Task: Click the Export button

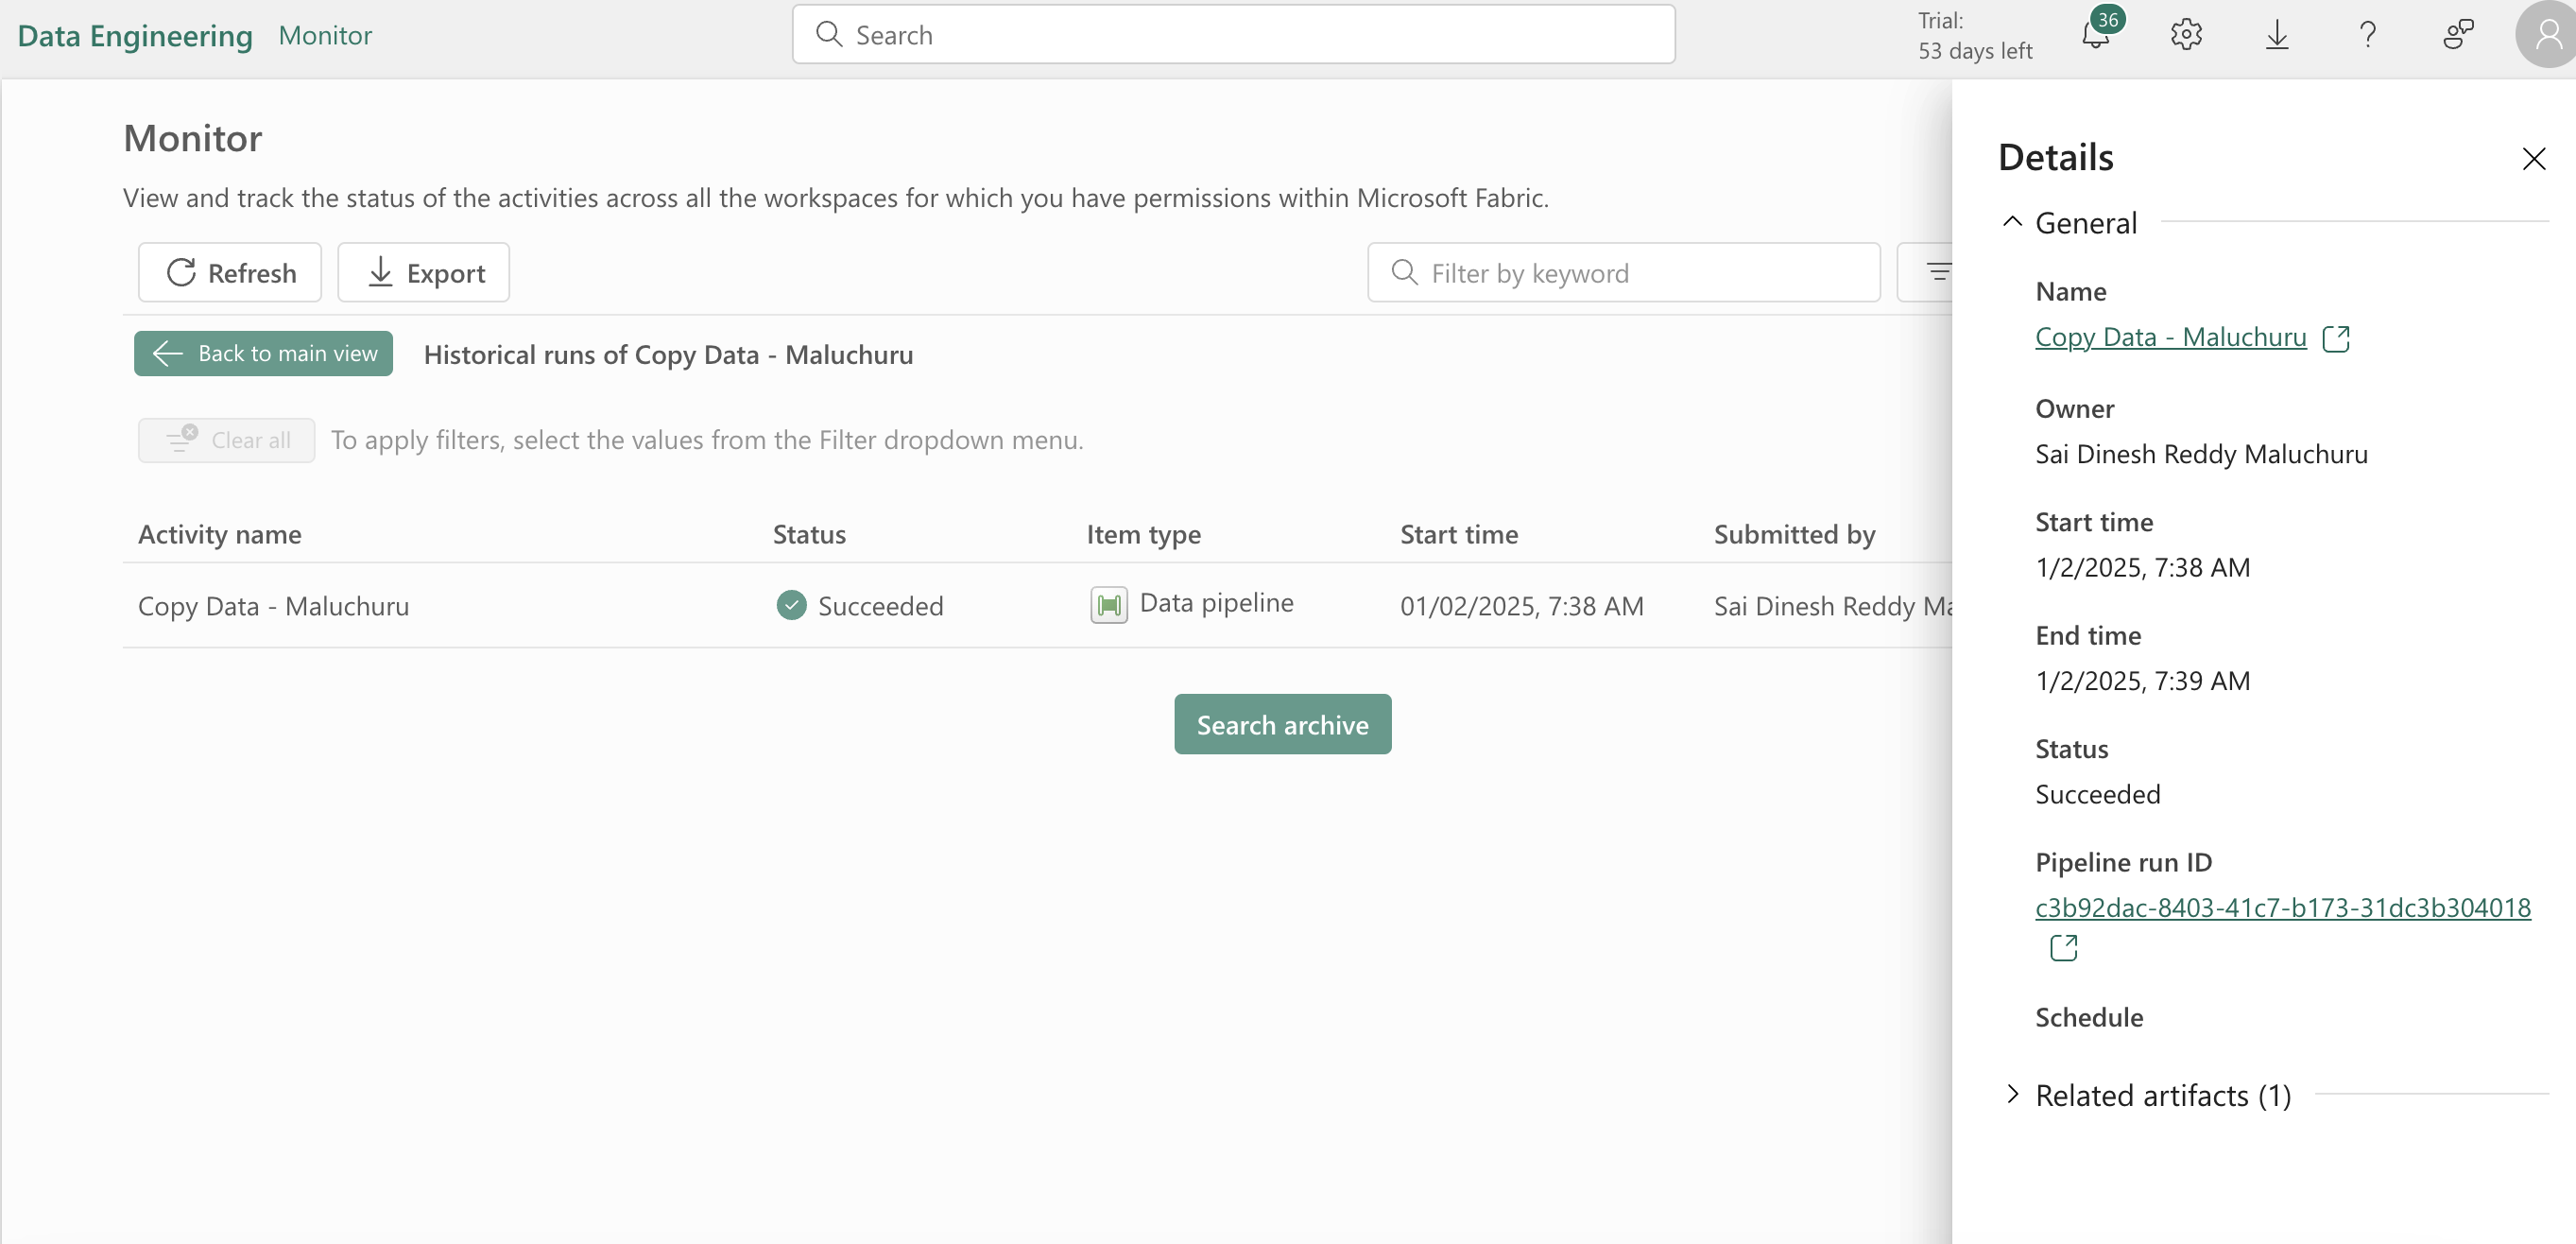Action: (x=423, y=272)
